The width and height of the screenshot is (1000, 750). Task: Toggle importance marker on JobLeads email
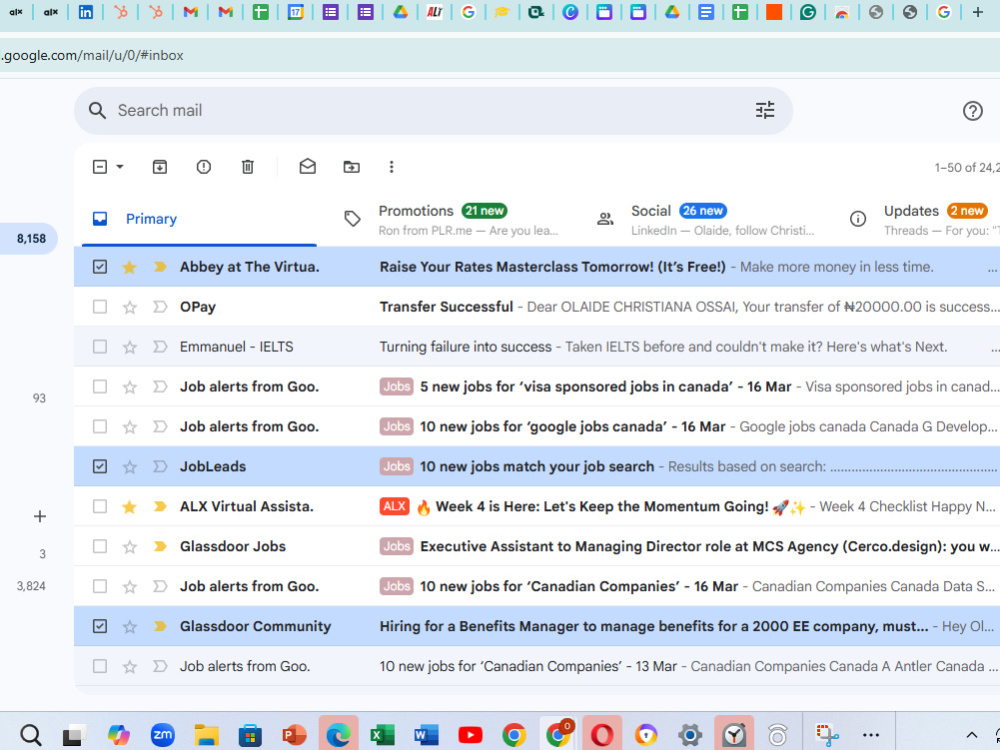160,467
